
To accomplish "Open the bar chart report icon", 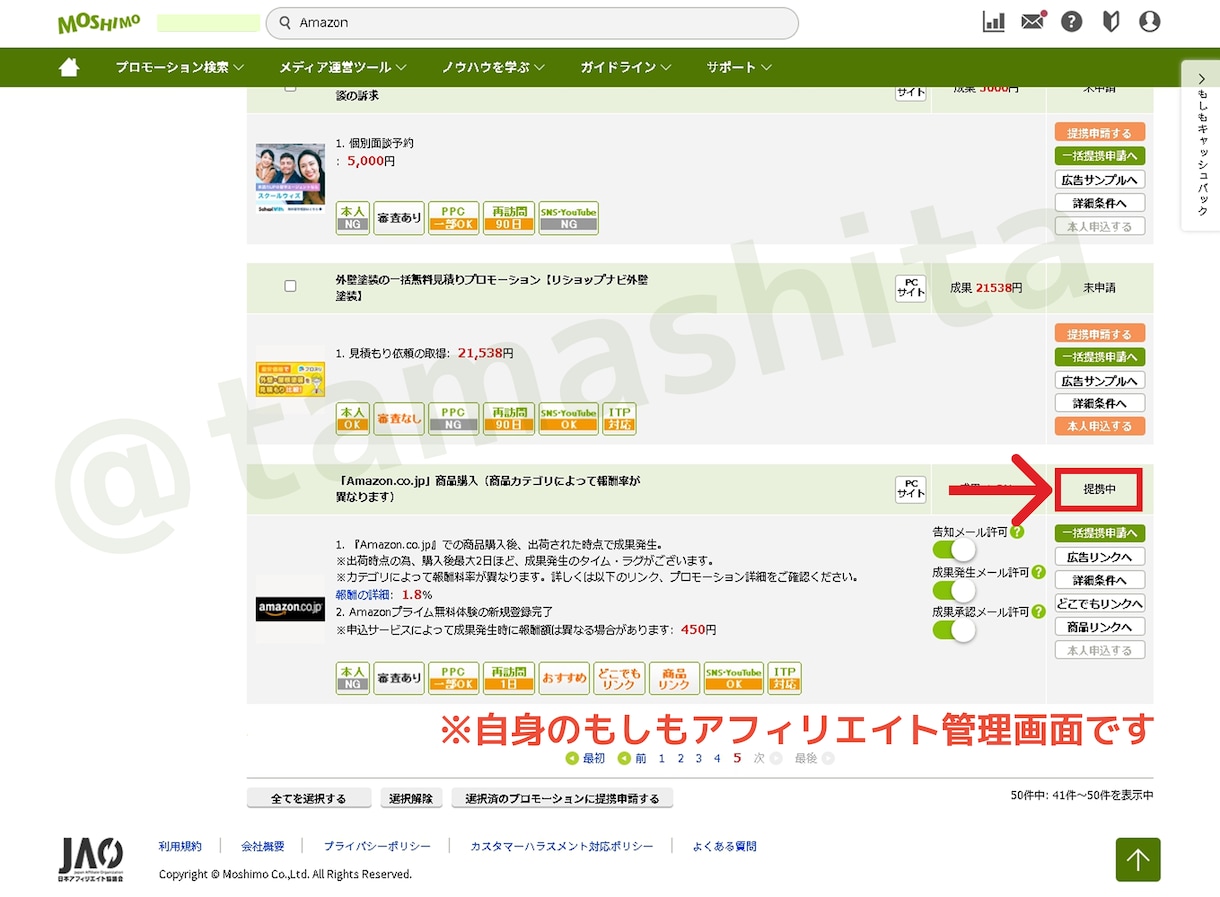I will tap(993, 22).
